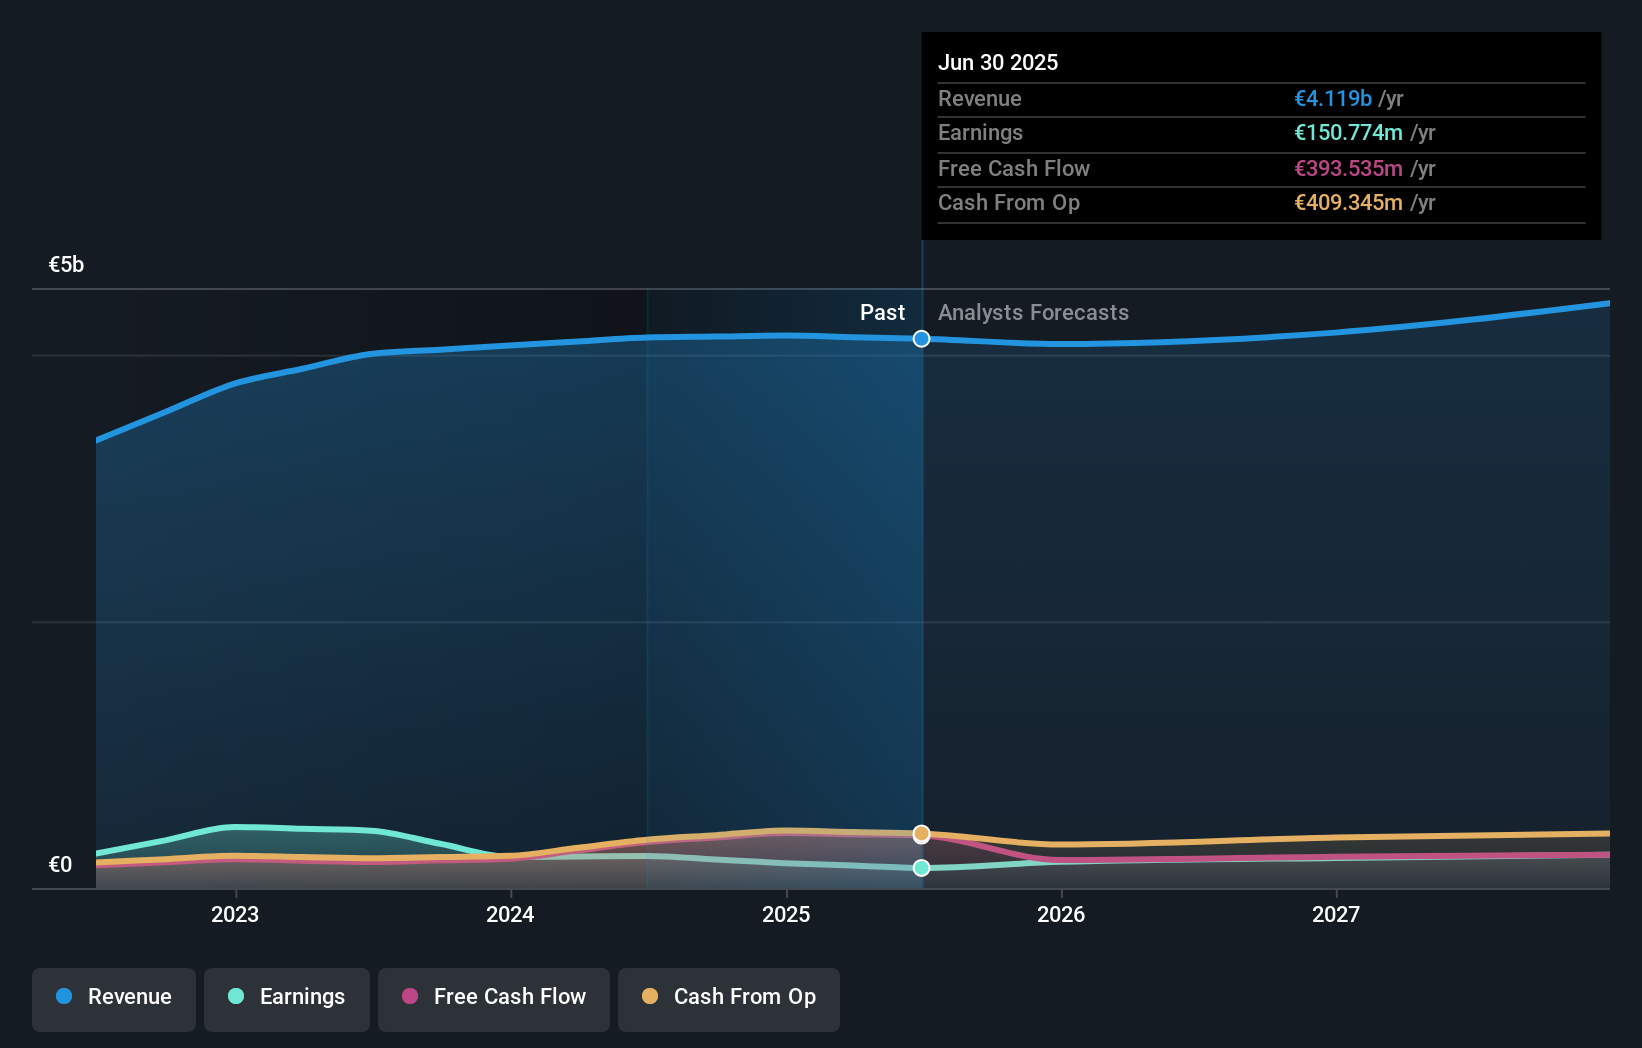
Task: Click the blue Revenue legend dot
Action: [62, 997]
